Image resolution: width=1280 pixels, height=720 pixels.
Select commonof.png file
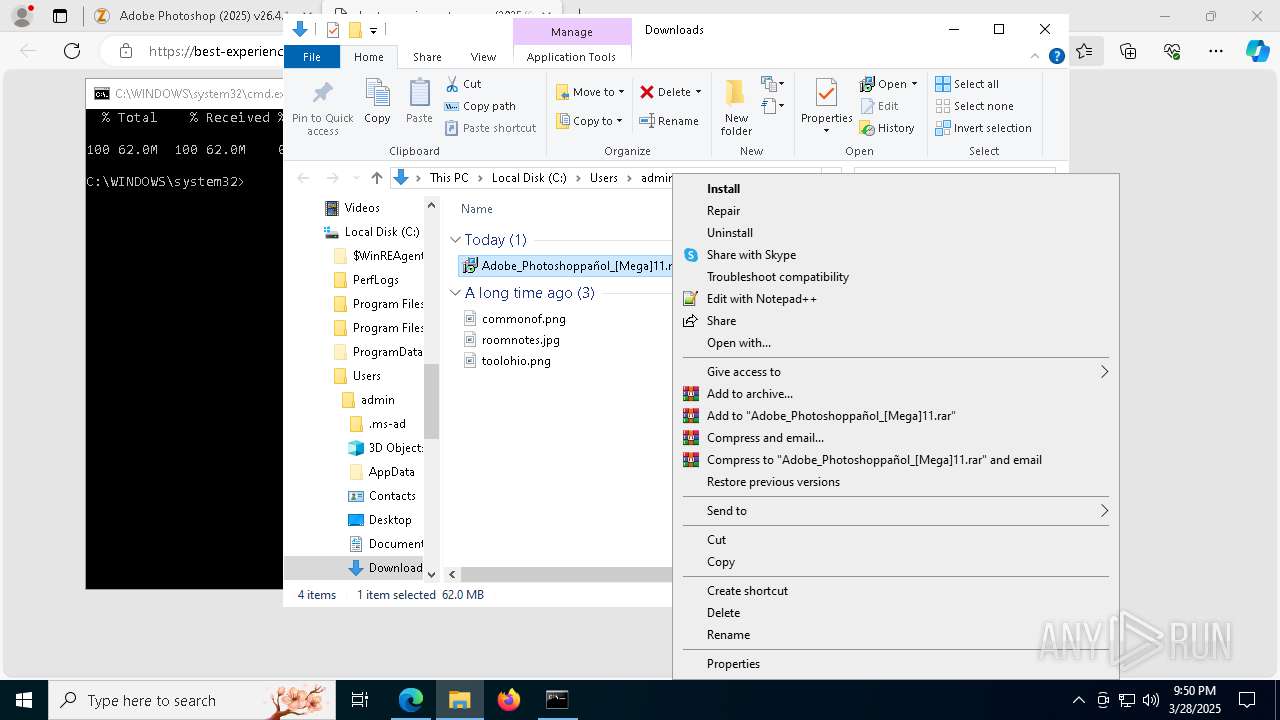tap(524, 319)
